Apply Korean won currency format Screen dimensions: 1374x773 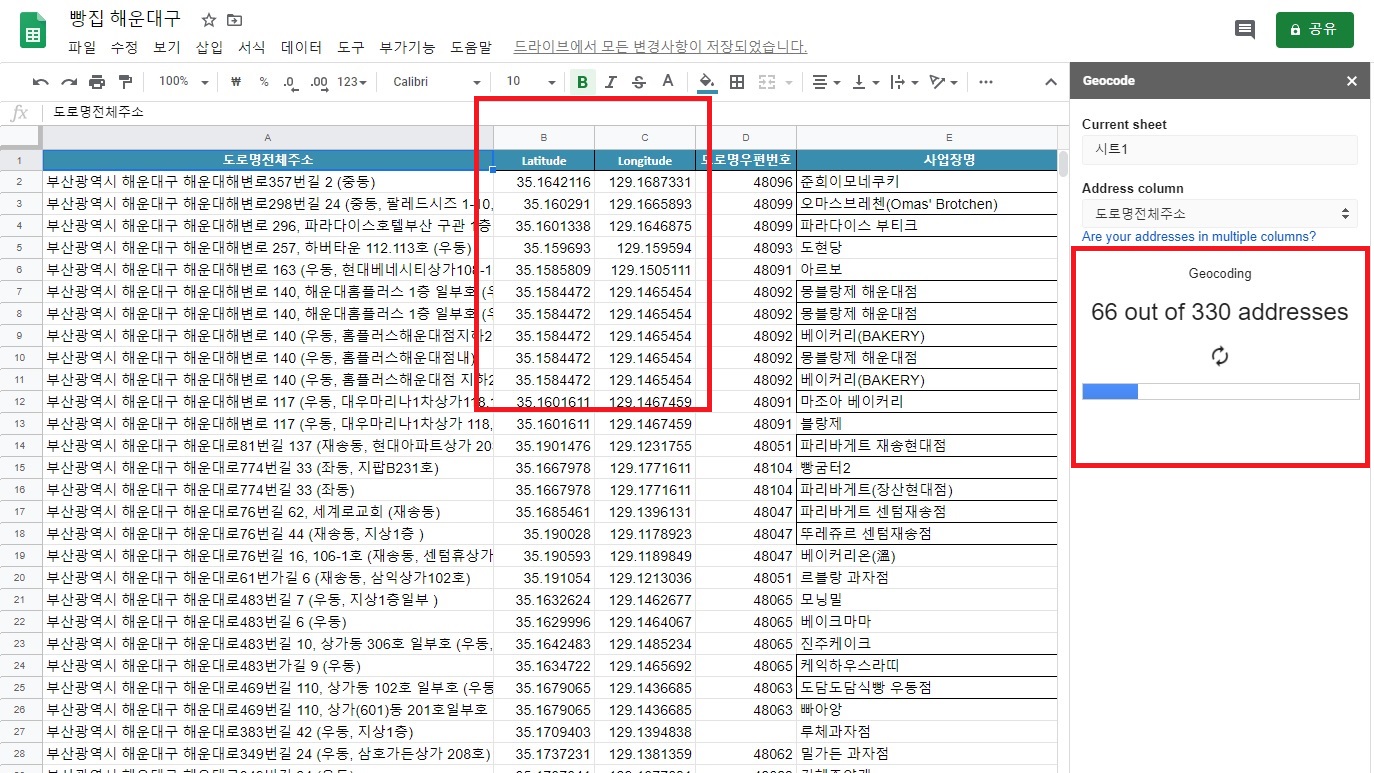coord(236,82)
